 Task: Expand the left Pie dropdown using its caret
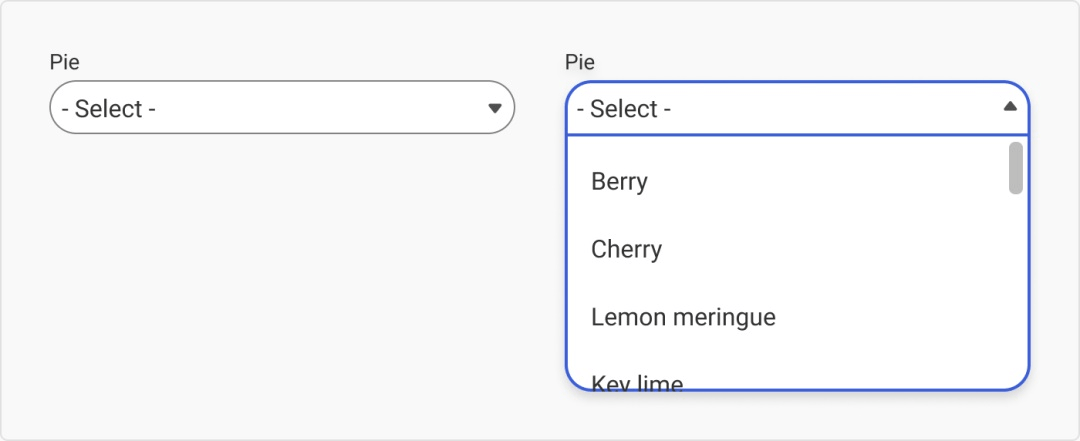point(494,108)
